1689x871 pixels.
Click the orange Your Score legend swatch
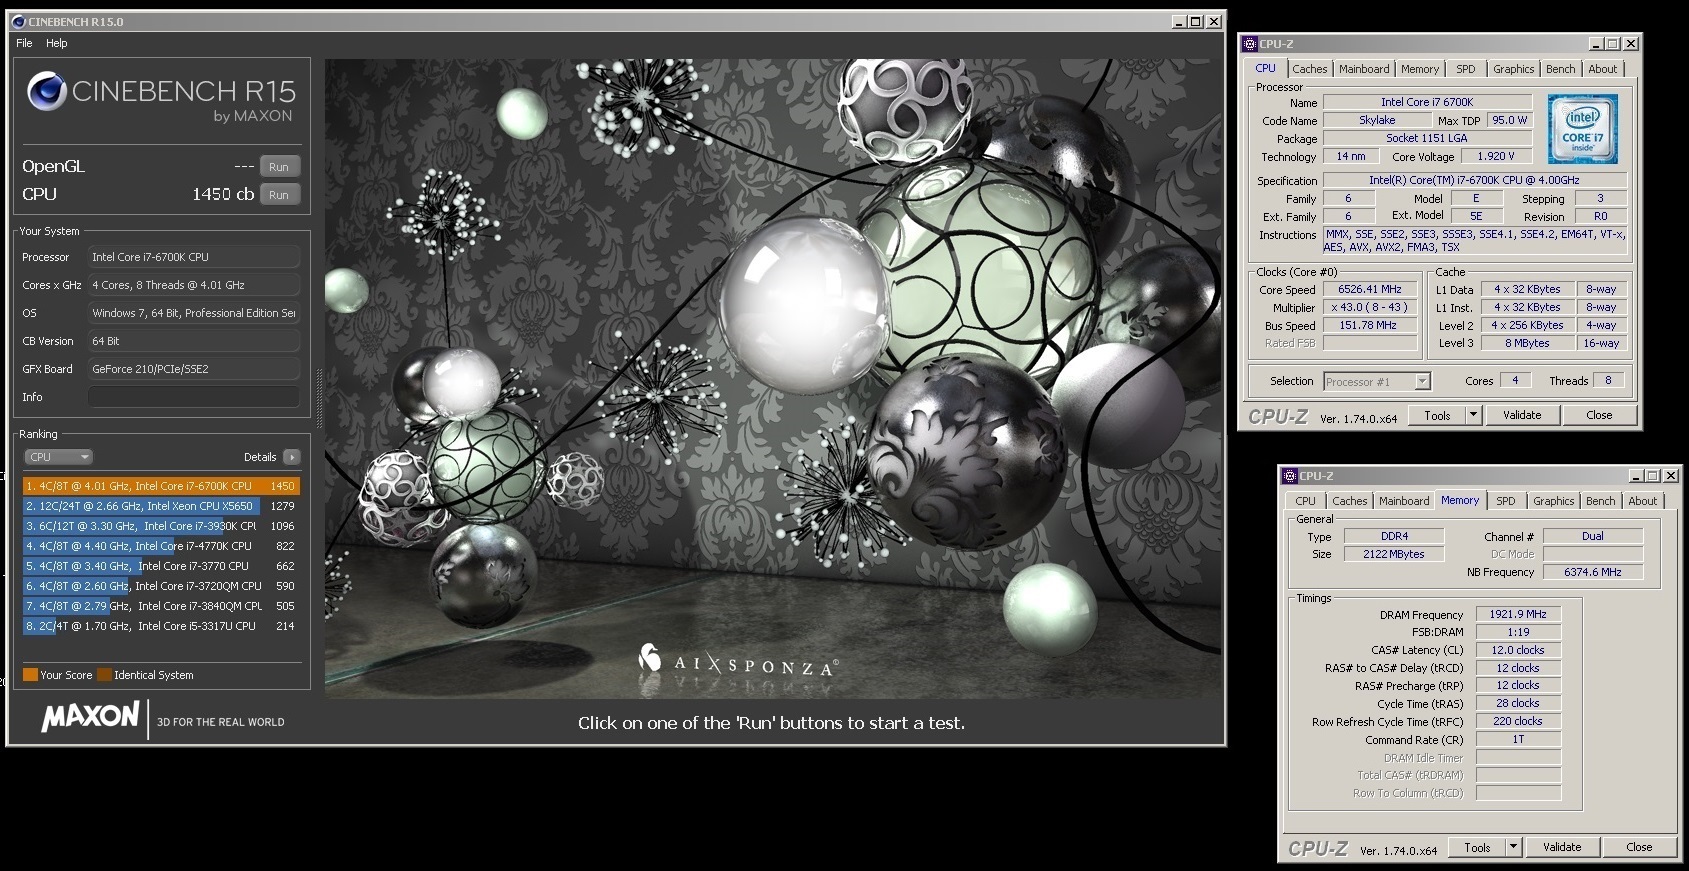tap(30, 675)
